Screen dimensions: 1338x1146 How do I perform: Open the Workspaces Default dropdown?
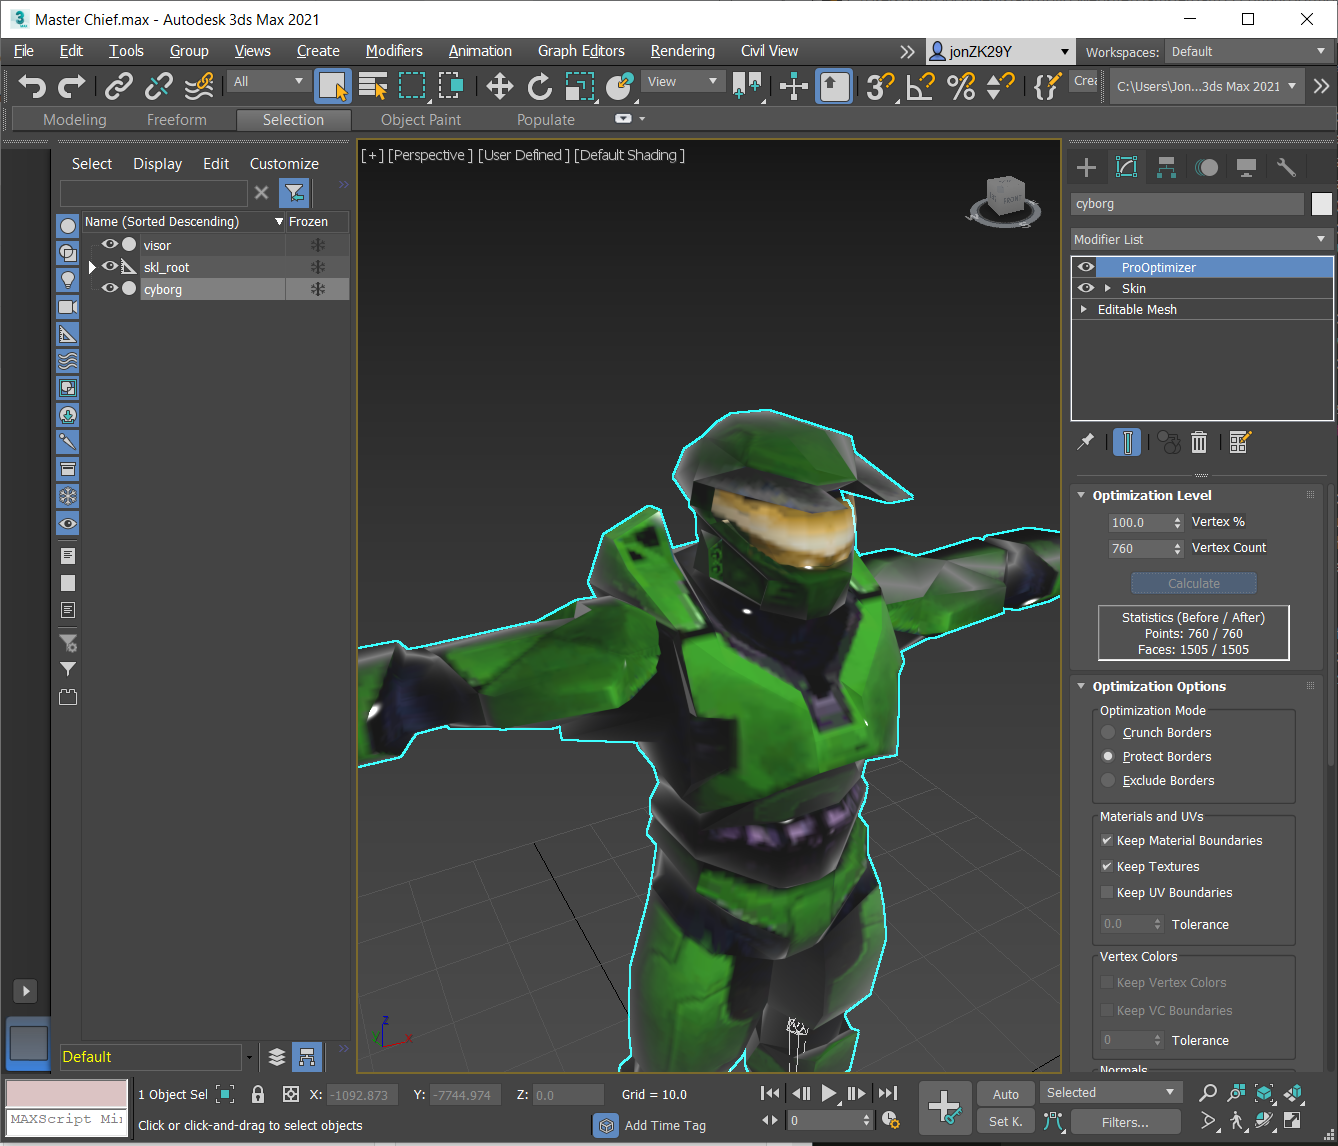[1249, 52]
